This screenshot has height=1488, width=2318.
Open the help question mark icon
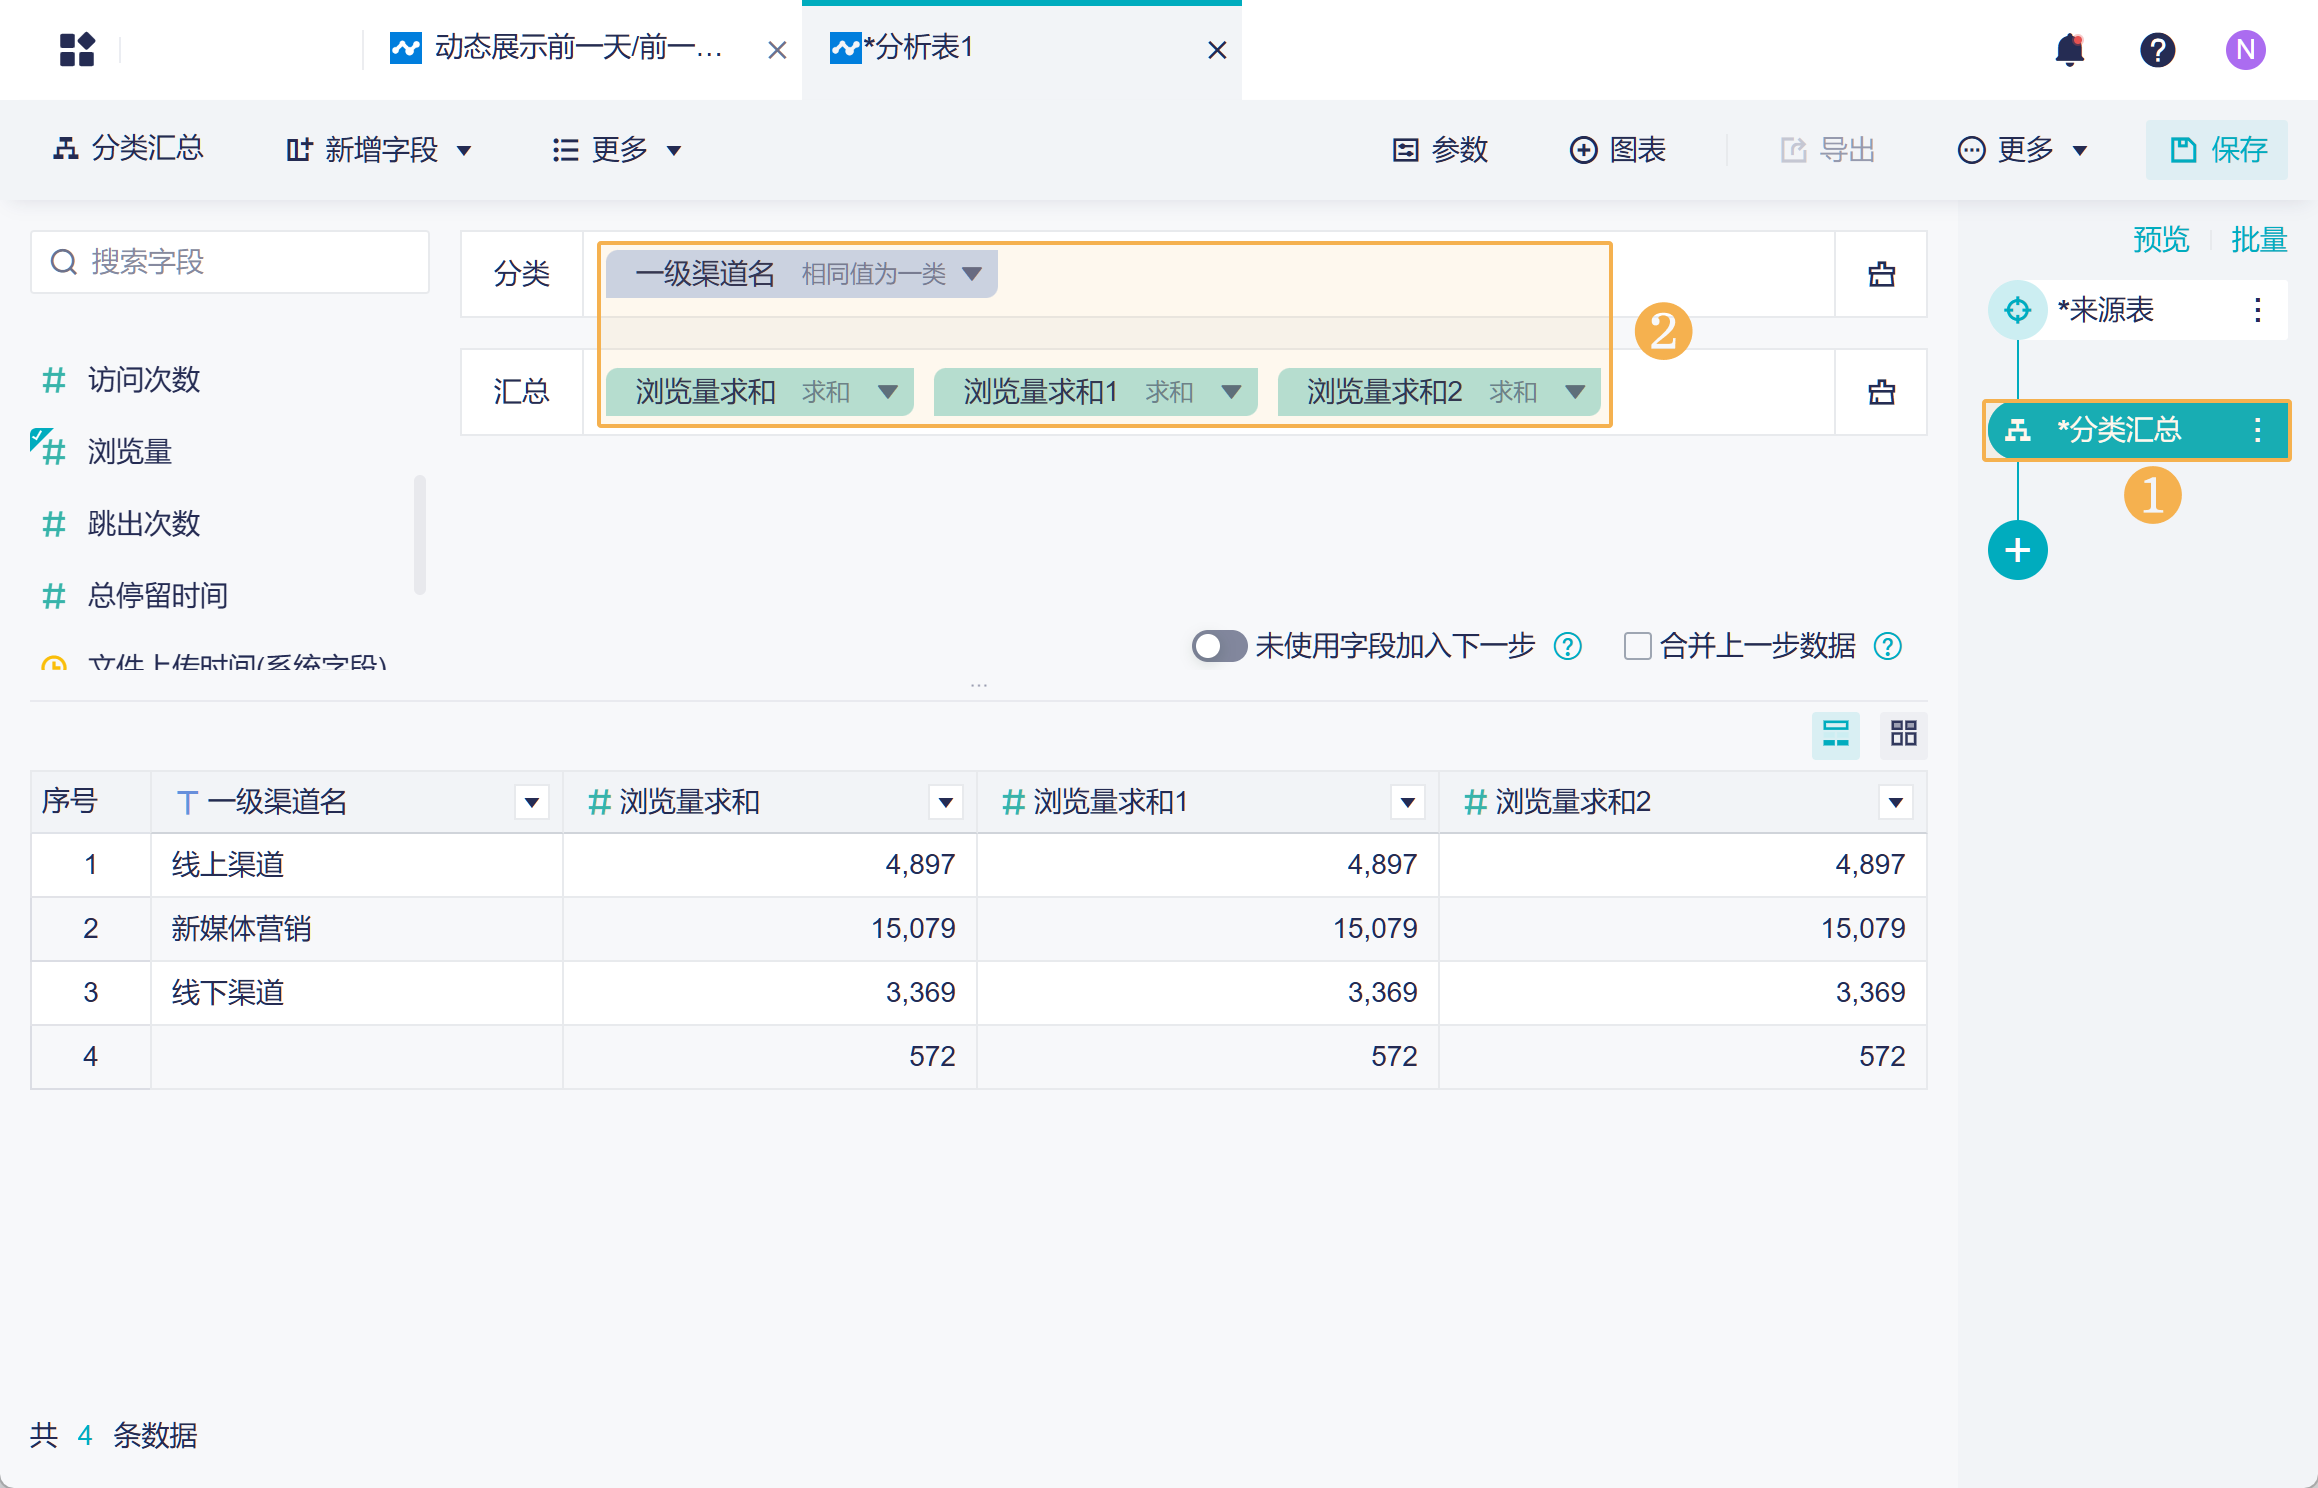(2157, 49)
